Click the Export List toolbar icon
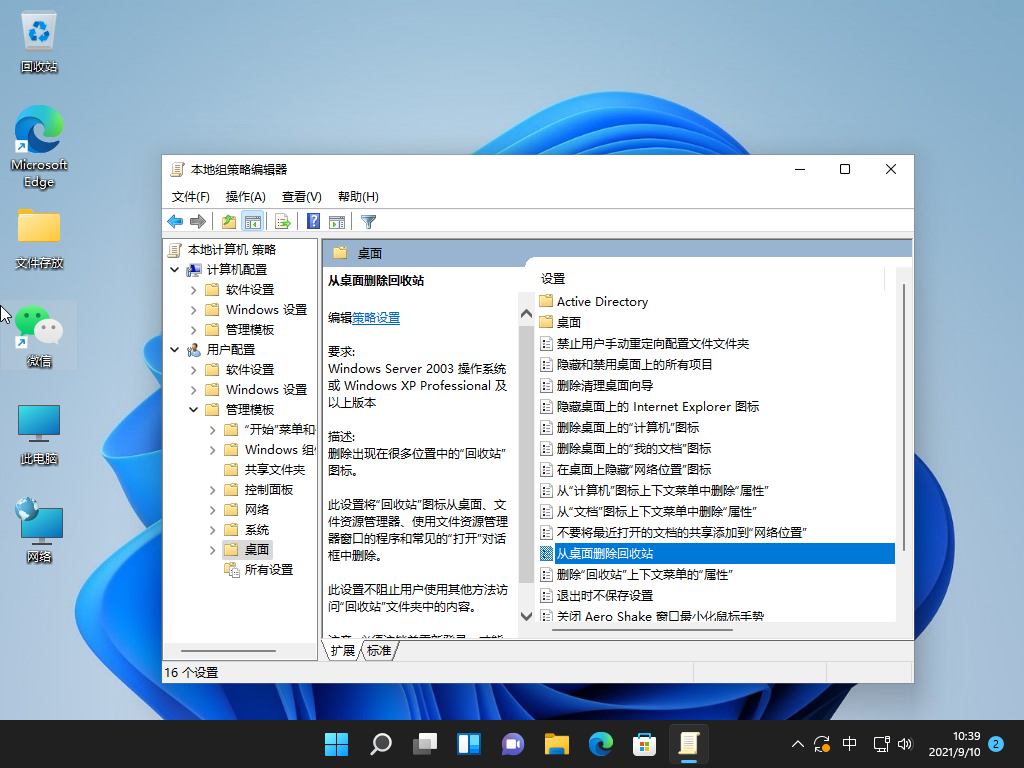1024x768 pixels. click(283, 222)
